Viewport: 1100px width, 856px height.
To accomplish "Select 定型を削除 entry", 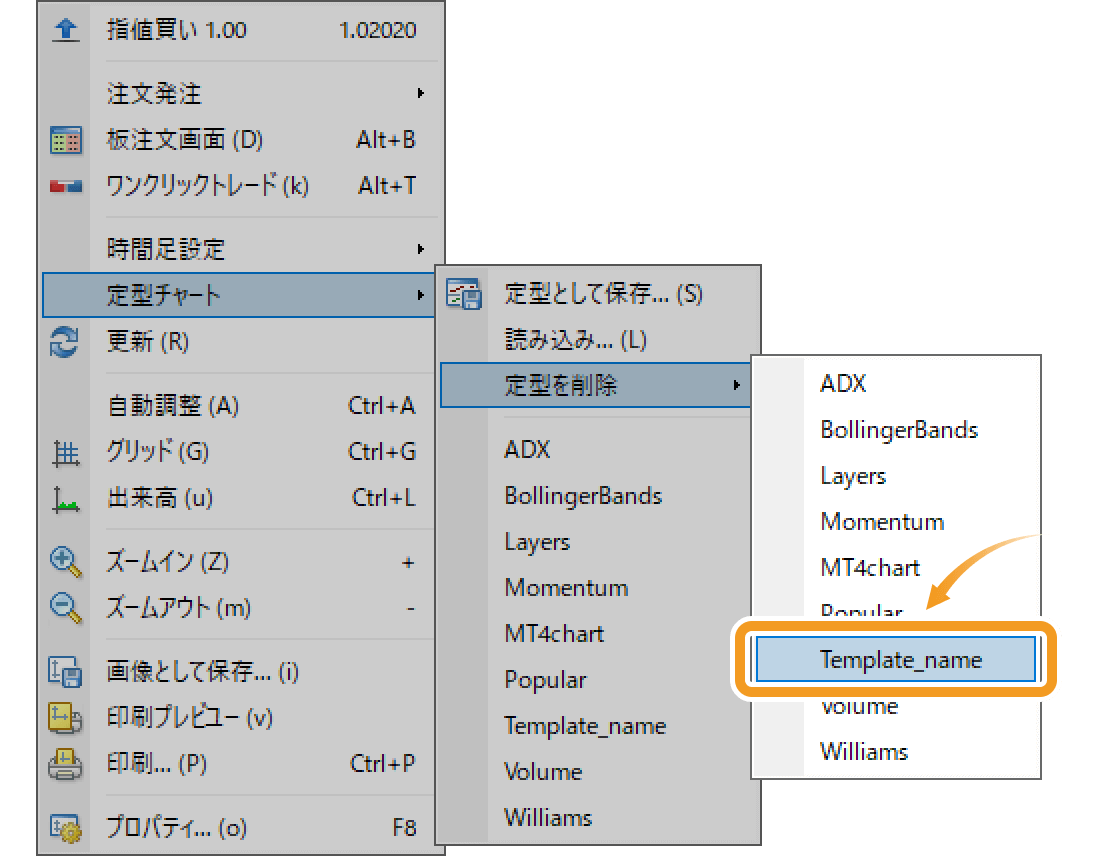I will point(596,384).
